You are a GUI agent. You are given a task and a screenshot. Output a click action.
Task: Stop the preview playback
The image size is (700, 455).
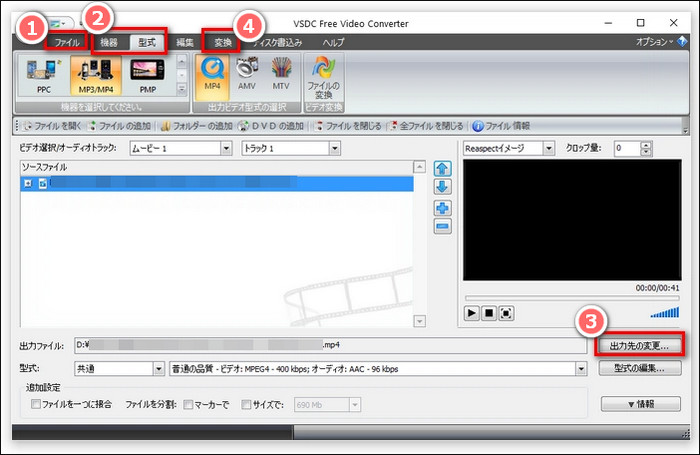[x=489, y=313]
